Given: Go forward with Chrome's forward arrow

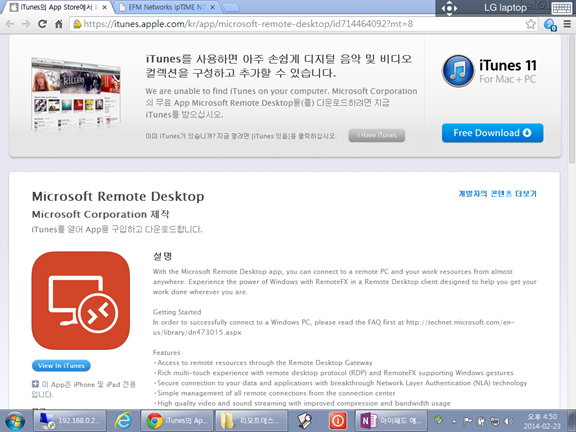Looking at the screenshot, I should 26,24.
